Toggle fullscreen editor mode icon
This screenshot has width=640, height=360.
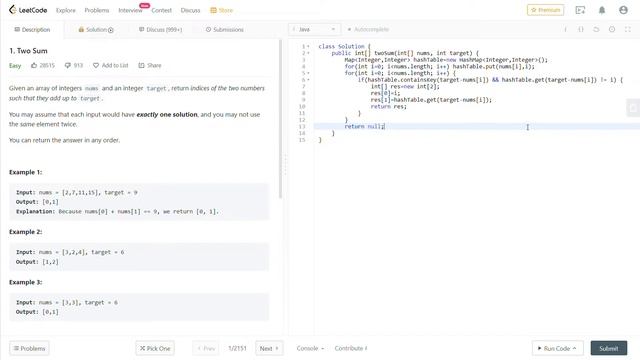point(628,29)
